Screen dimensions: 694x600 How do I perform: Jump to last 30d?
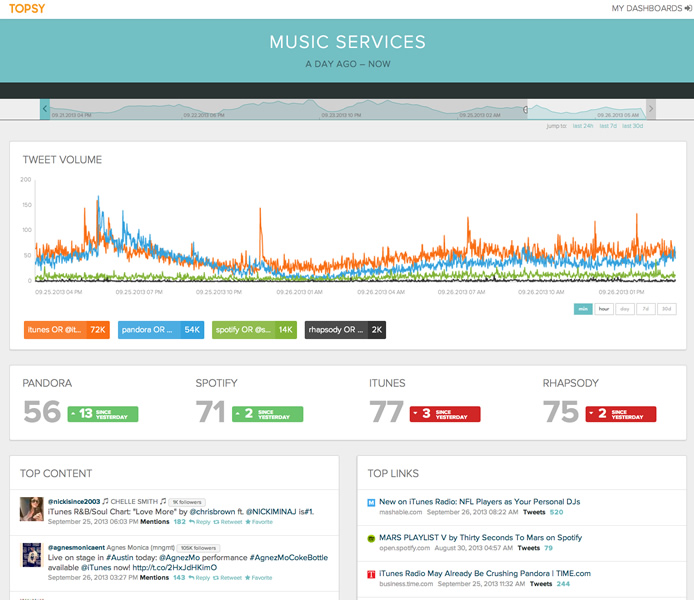[x=632, y=126]
